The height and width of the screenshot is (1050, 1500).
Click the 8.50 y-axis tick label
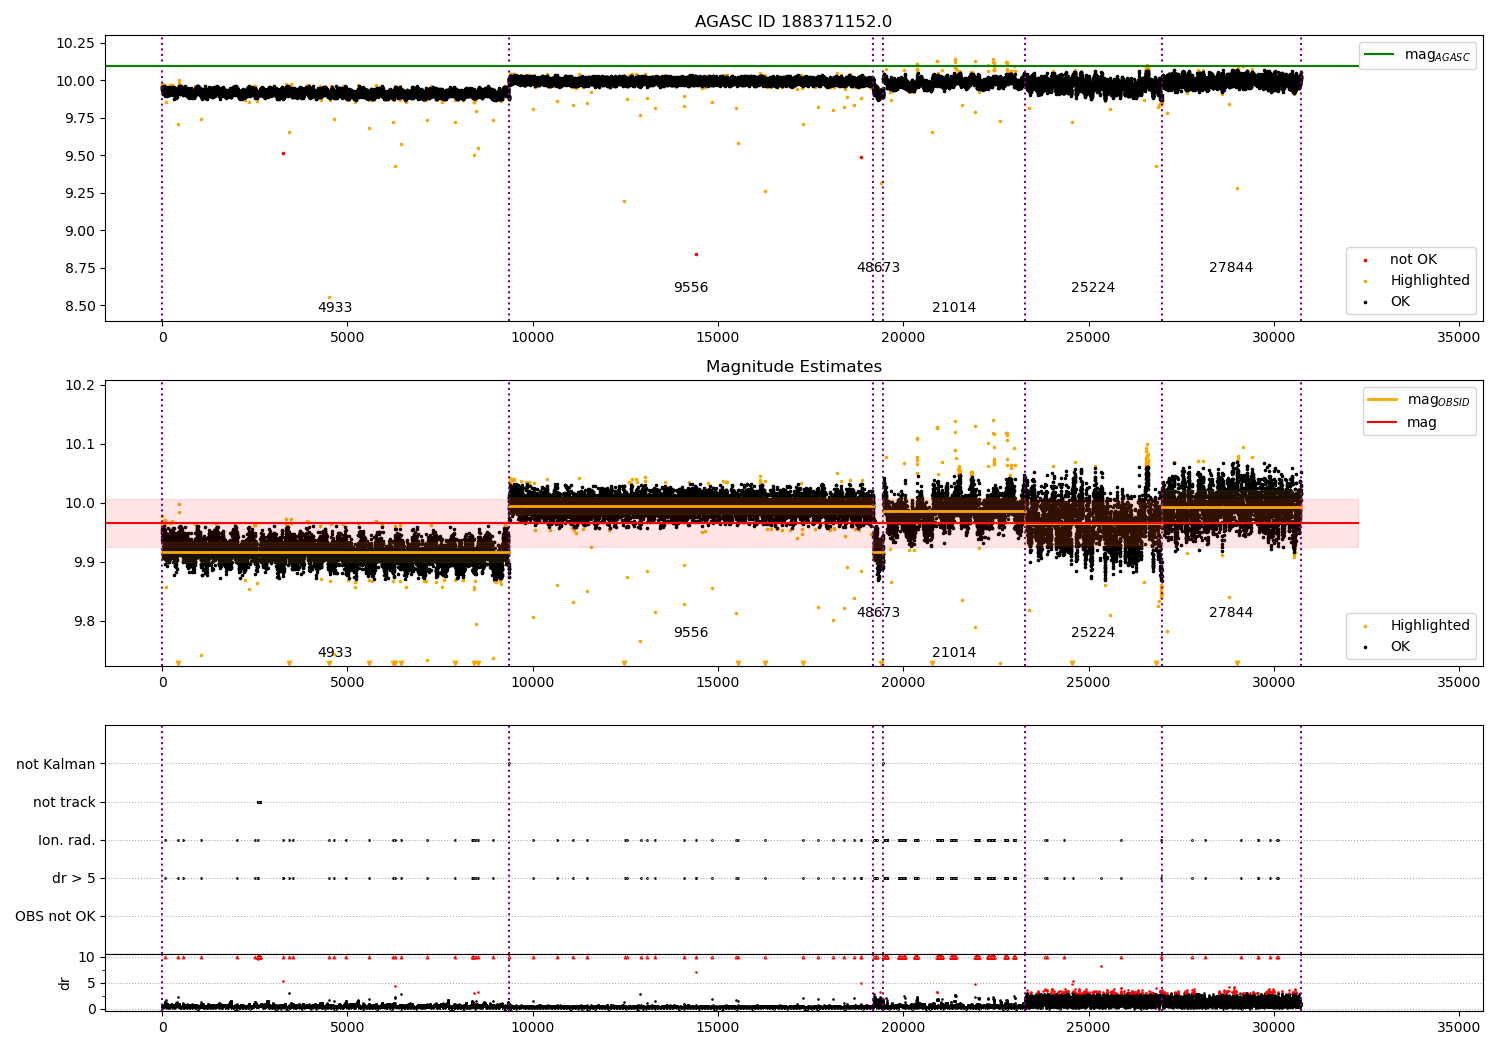point(79,306)
